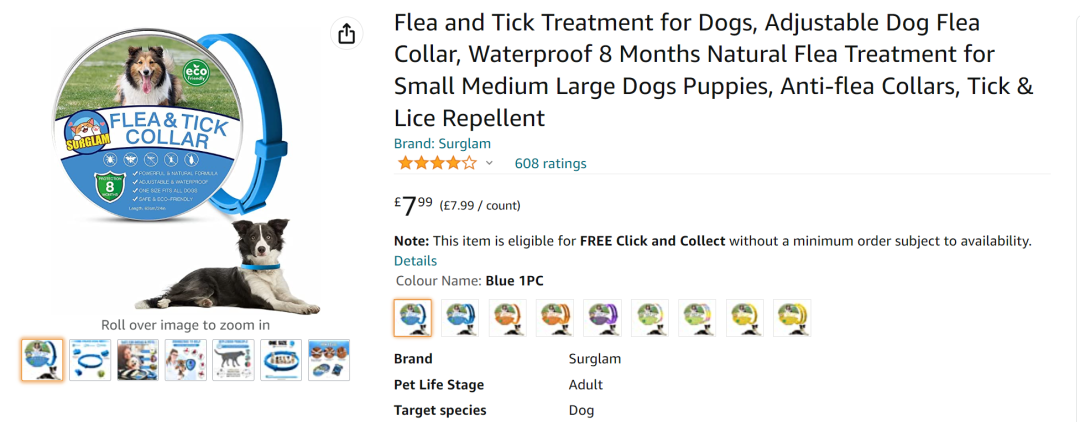The width and height of the screenshot is (1080, 422).
Task: Pick the purple collar colour swatch
Action: [x=603, y=318]
